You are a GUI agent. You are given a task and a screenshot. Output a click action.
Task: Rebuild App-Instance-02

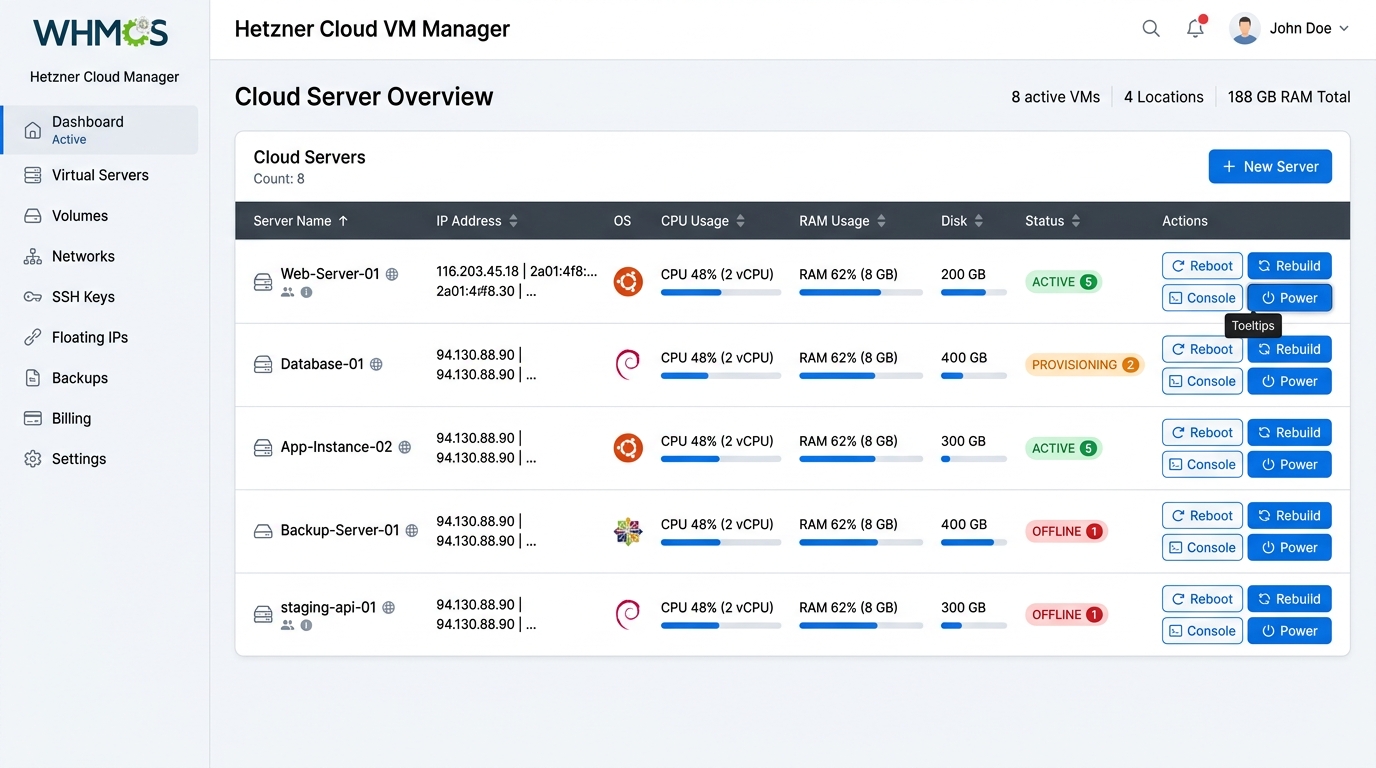click(1289, 432)
